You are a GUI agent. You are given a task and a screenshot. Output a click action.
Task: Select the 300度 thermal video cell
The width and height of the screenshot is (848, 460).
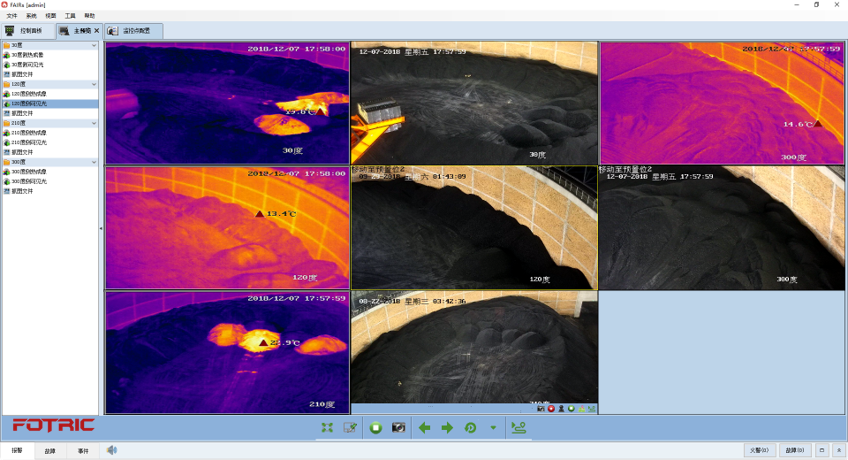(x=721, y=103)
